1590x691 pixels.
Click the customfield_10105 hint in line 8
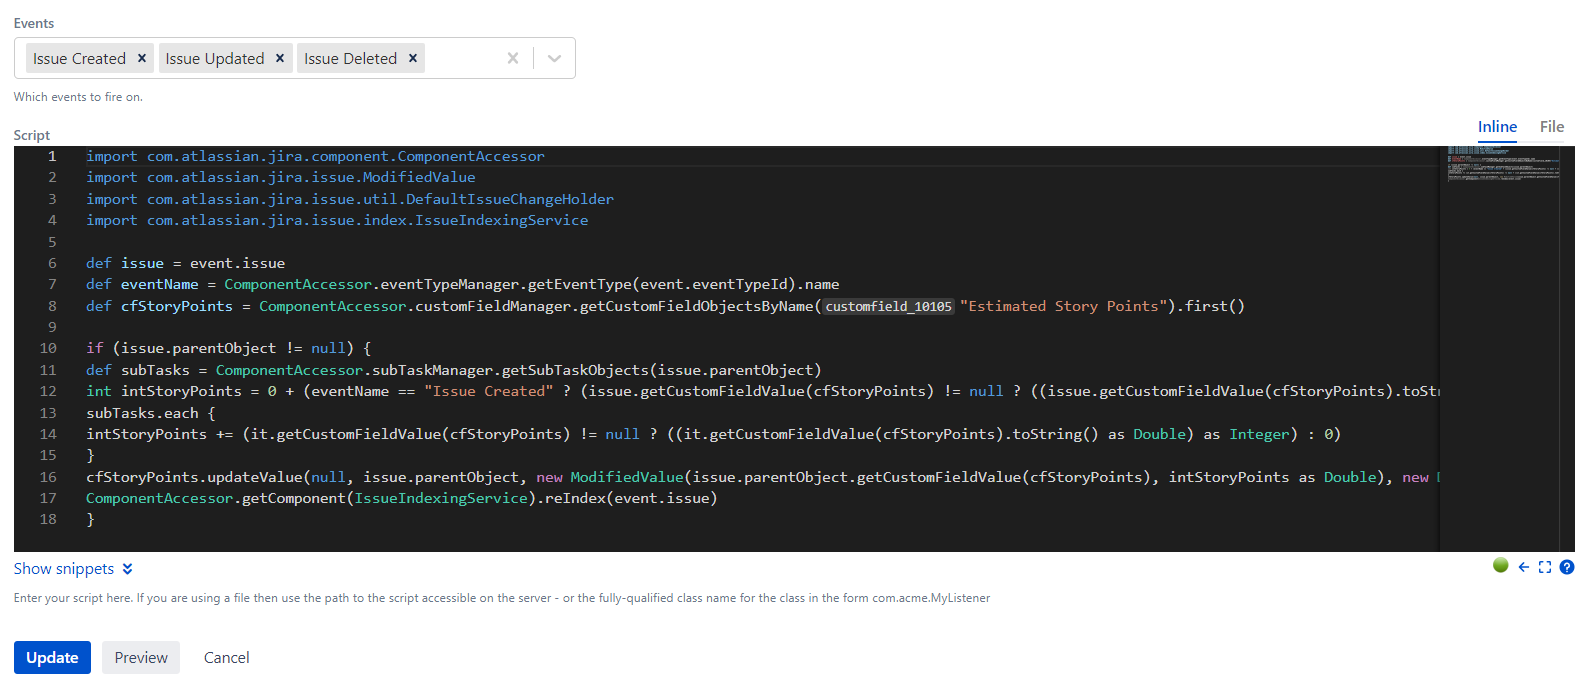point(889,307)
